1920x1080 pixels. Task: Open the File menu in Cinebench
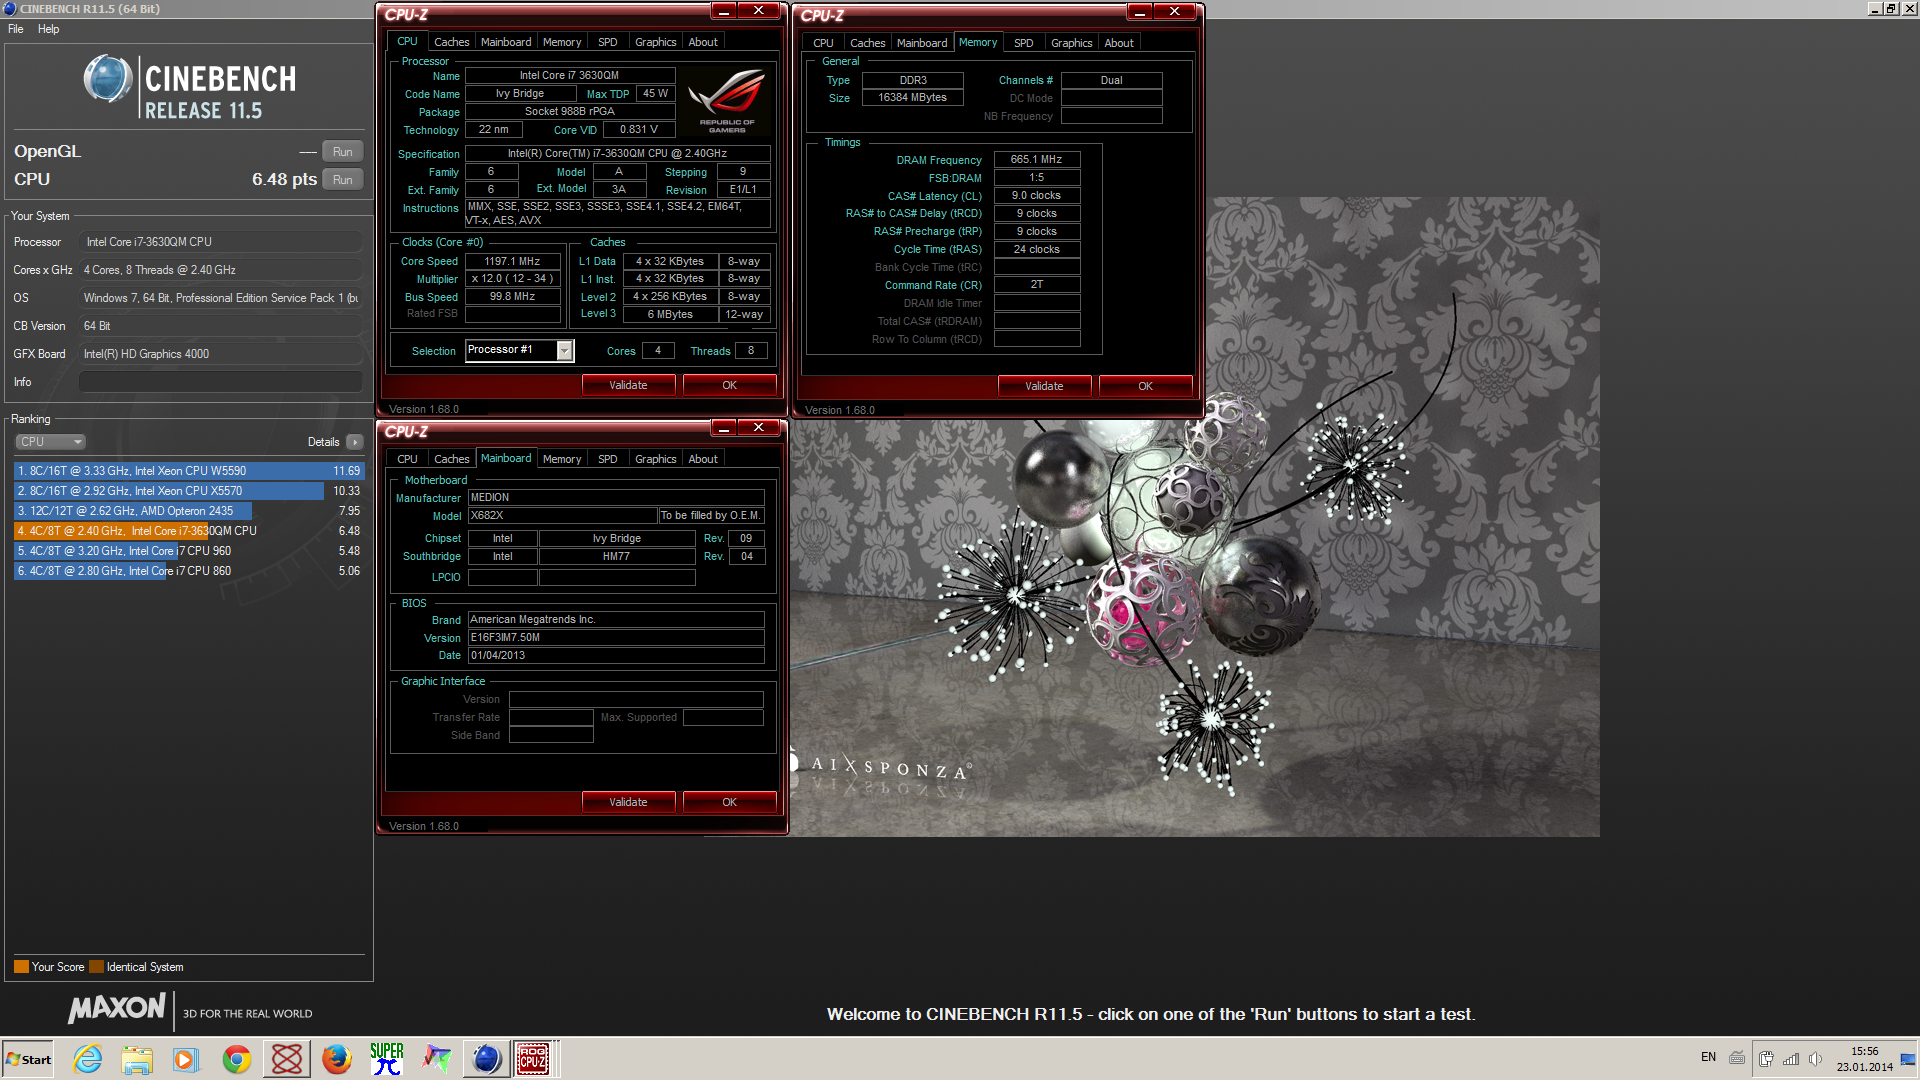coord(16,29)
